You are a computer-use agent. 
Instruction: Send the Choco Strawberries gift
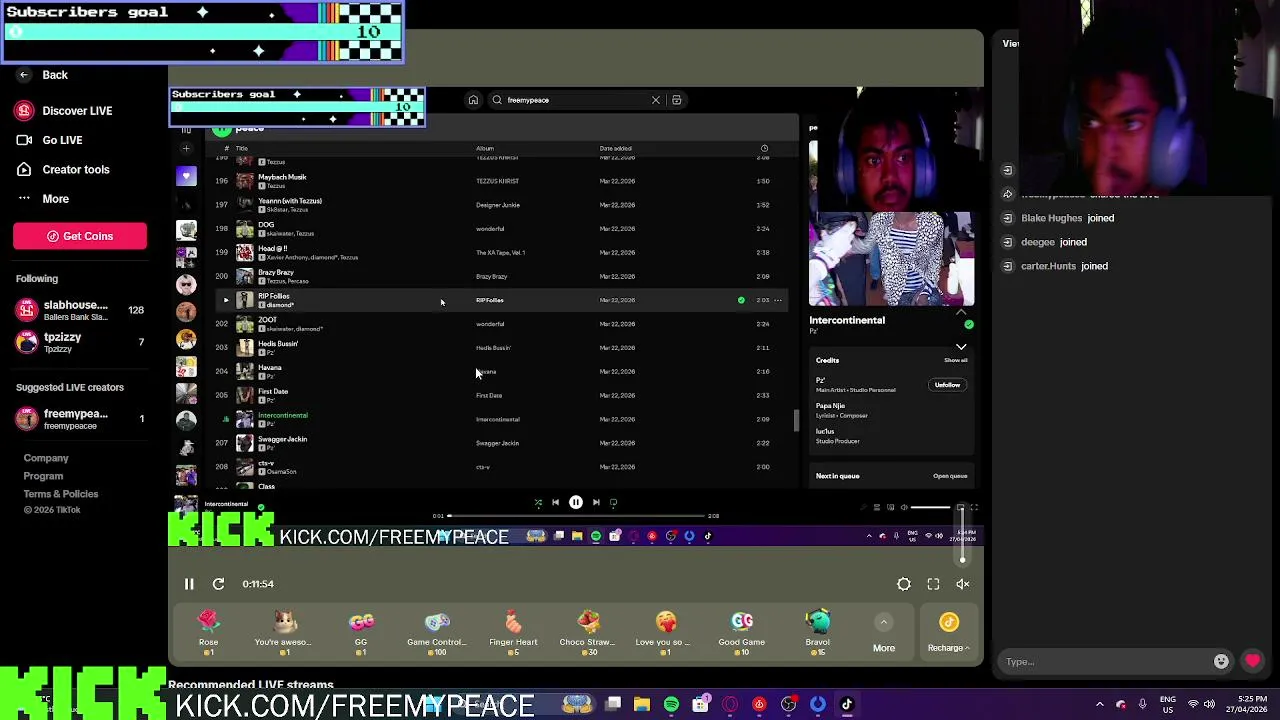tap(589, 633)
